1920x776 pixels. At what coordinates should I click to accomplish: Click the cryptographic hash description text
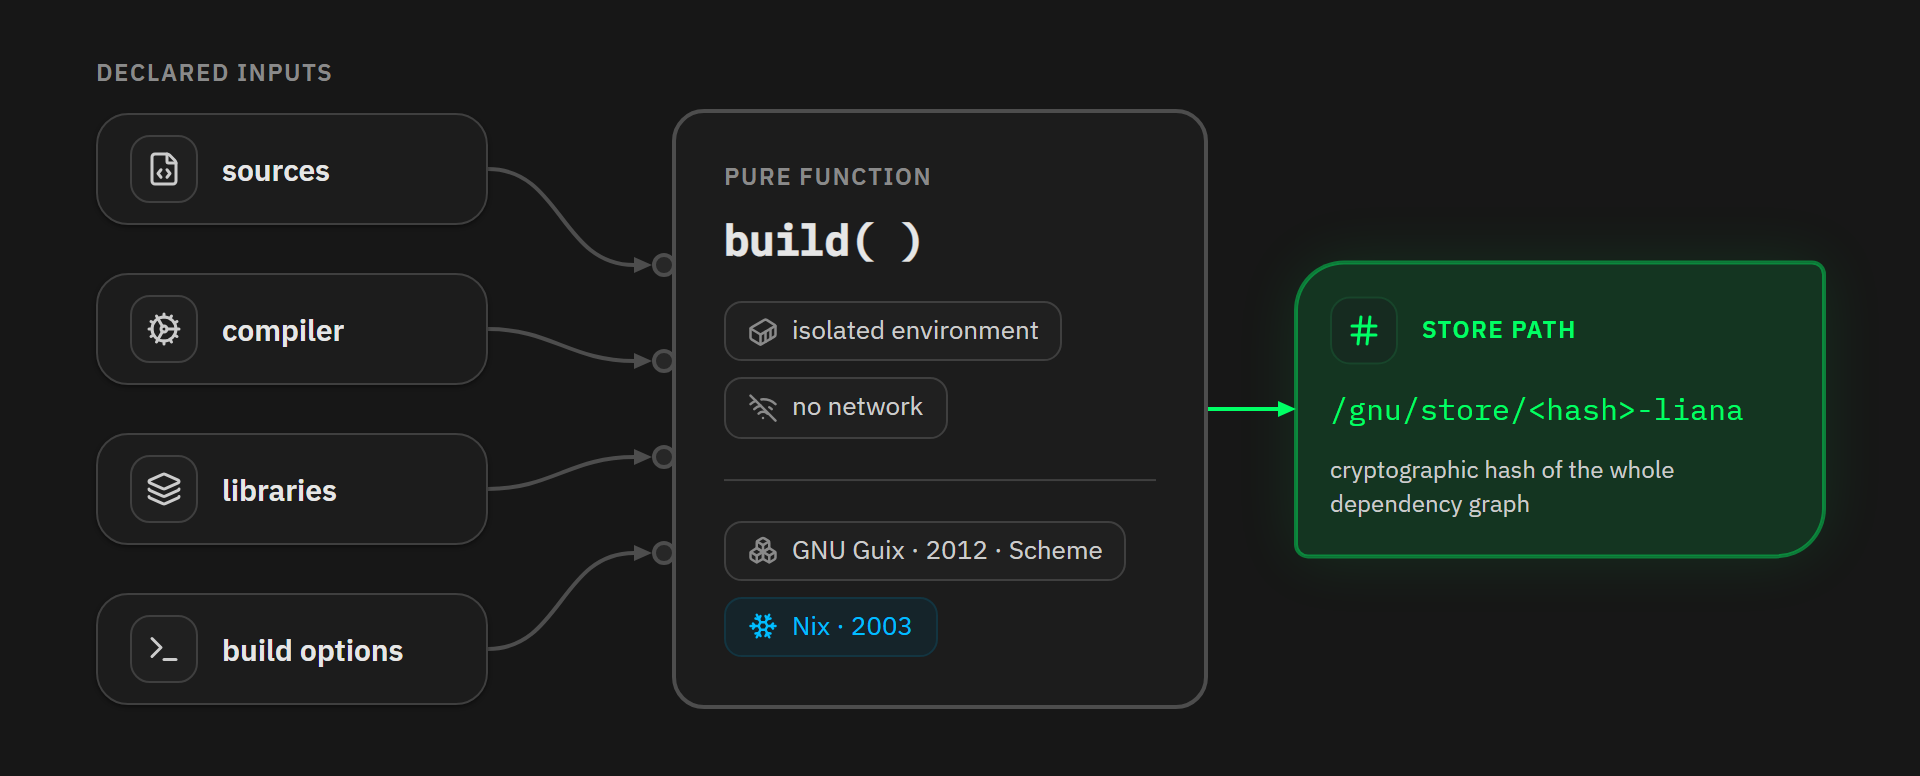1502,487
